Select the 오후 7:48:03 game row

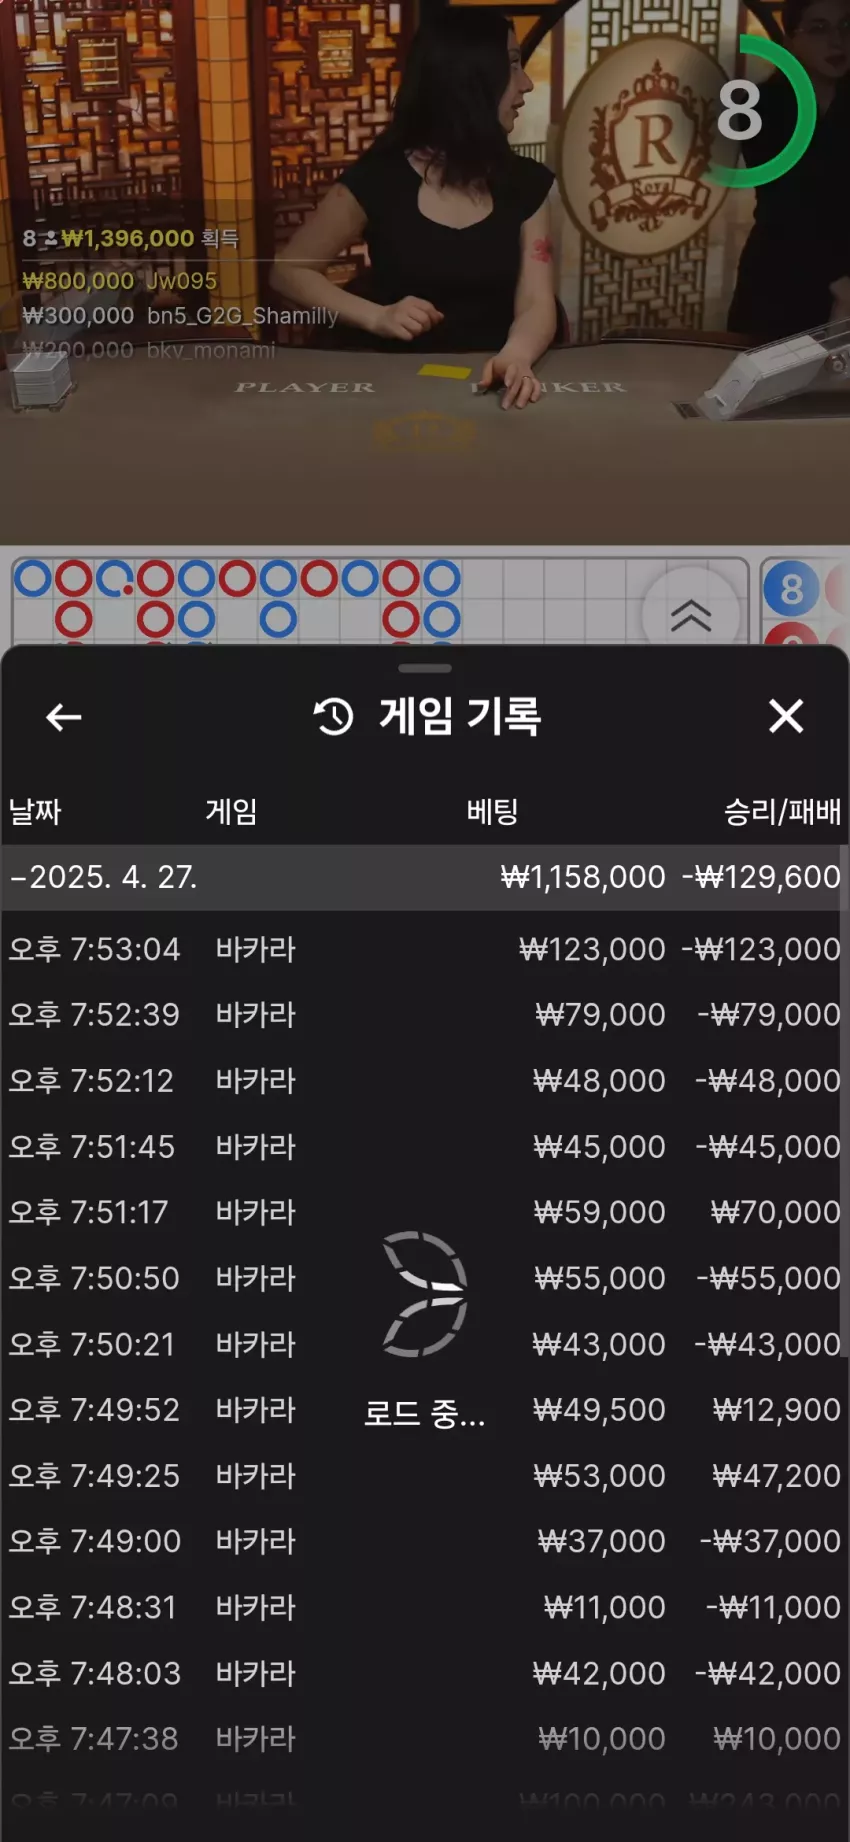(425, 1673)
